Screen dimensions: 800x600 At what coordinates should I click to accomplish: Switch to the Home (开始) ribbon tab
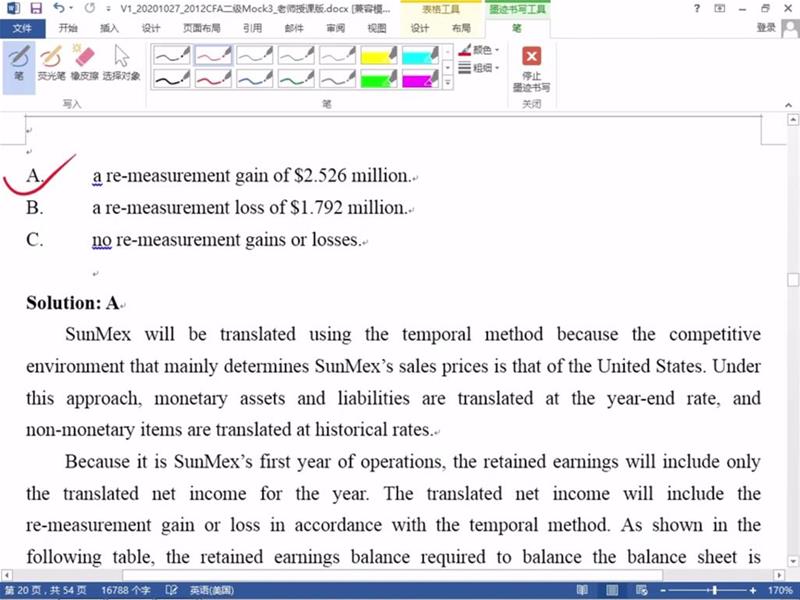coord(68,28)
